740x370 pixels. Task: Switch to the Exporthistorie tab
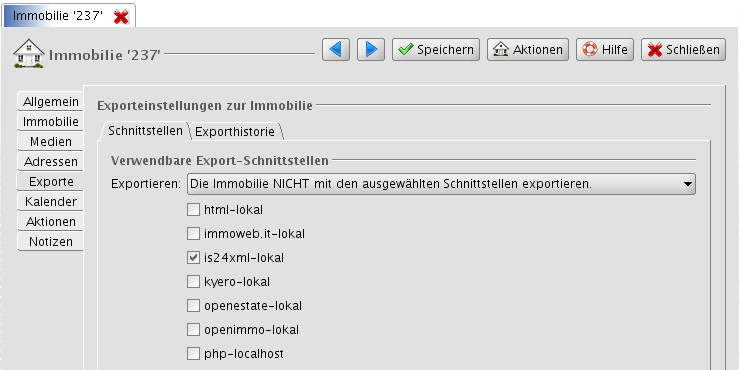pos(235,132)
